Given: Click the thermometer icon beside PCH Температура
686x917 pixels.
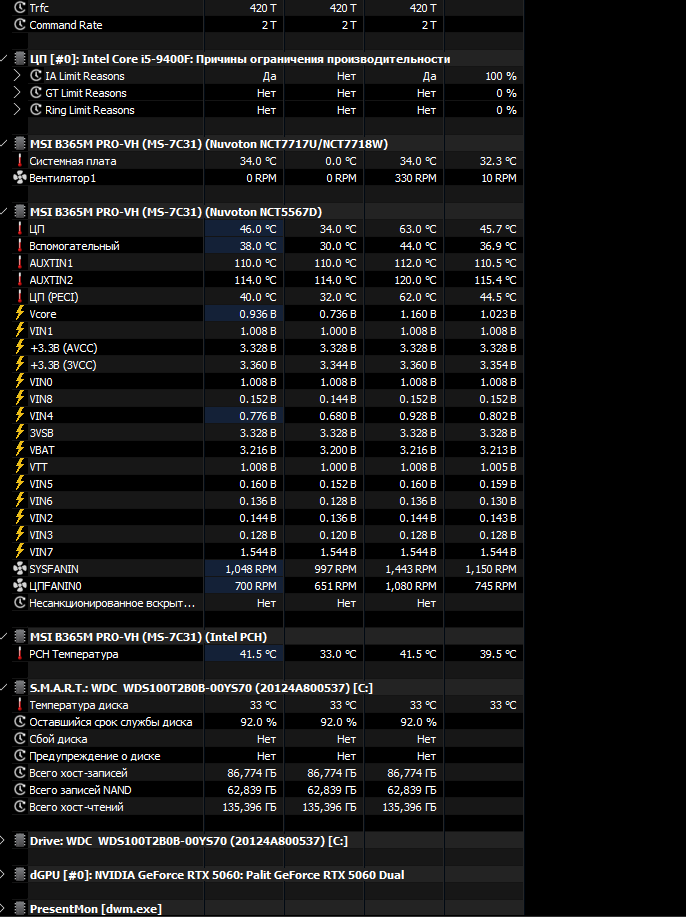Looking at the screenshot, I should pyautogui.click(x=20, y=654).
